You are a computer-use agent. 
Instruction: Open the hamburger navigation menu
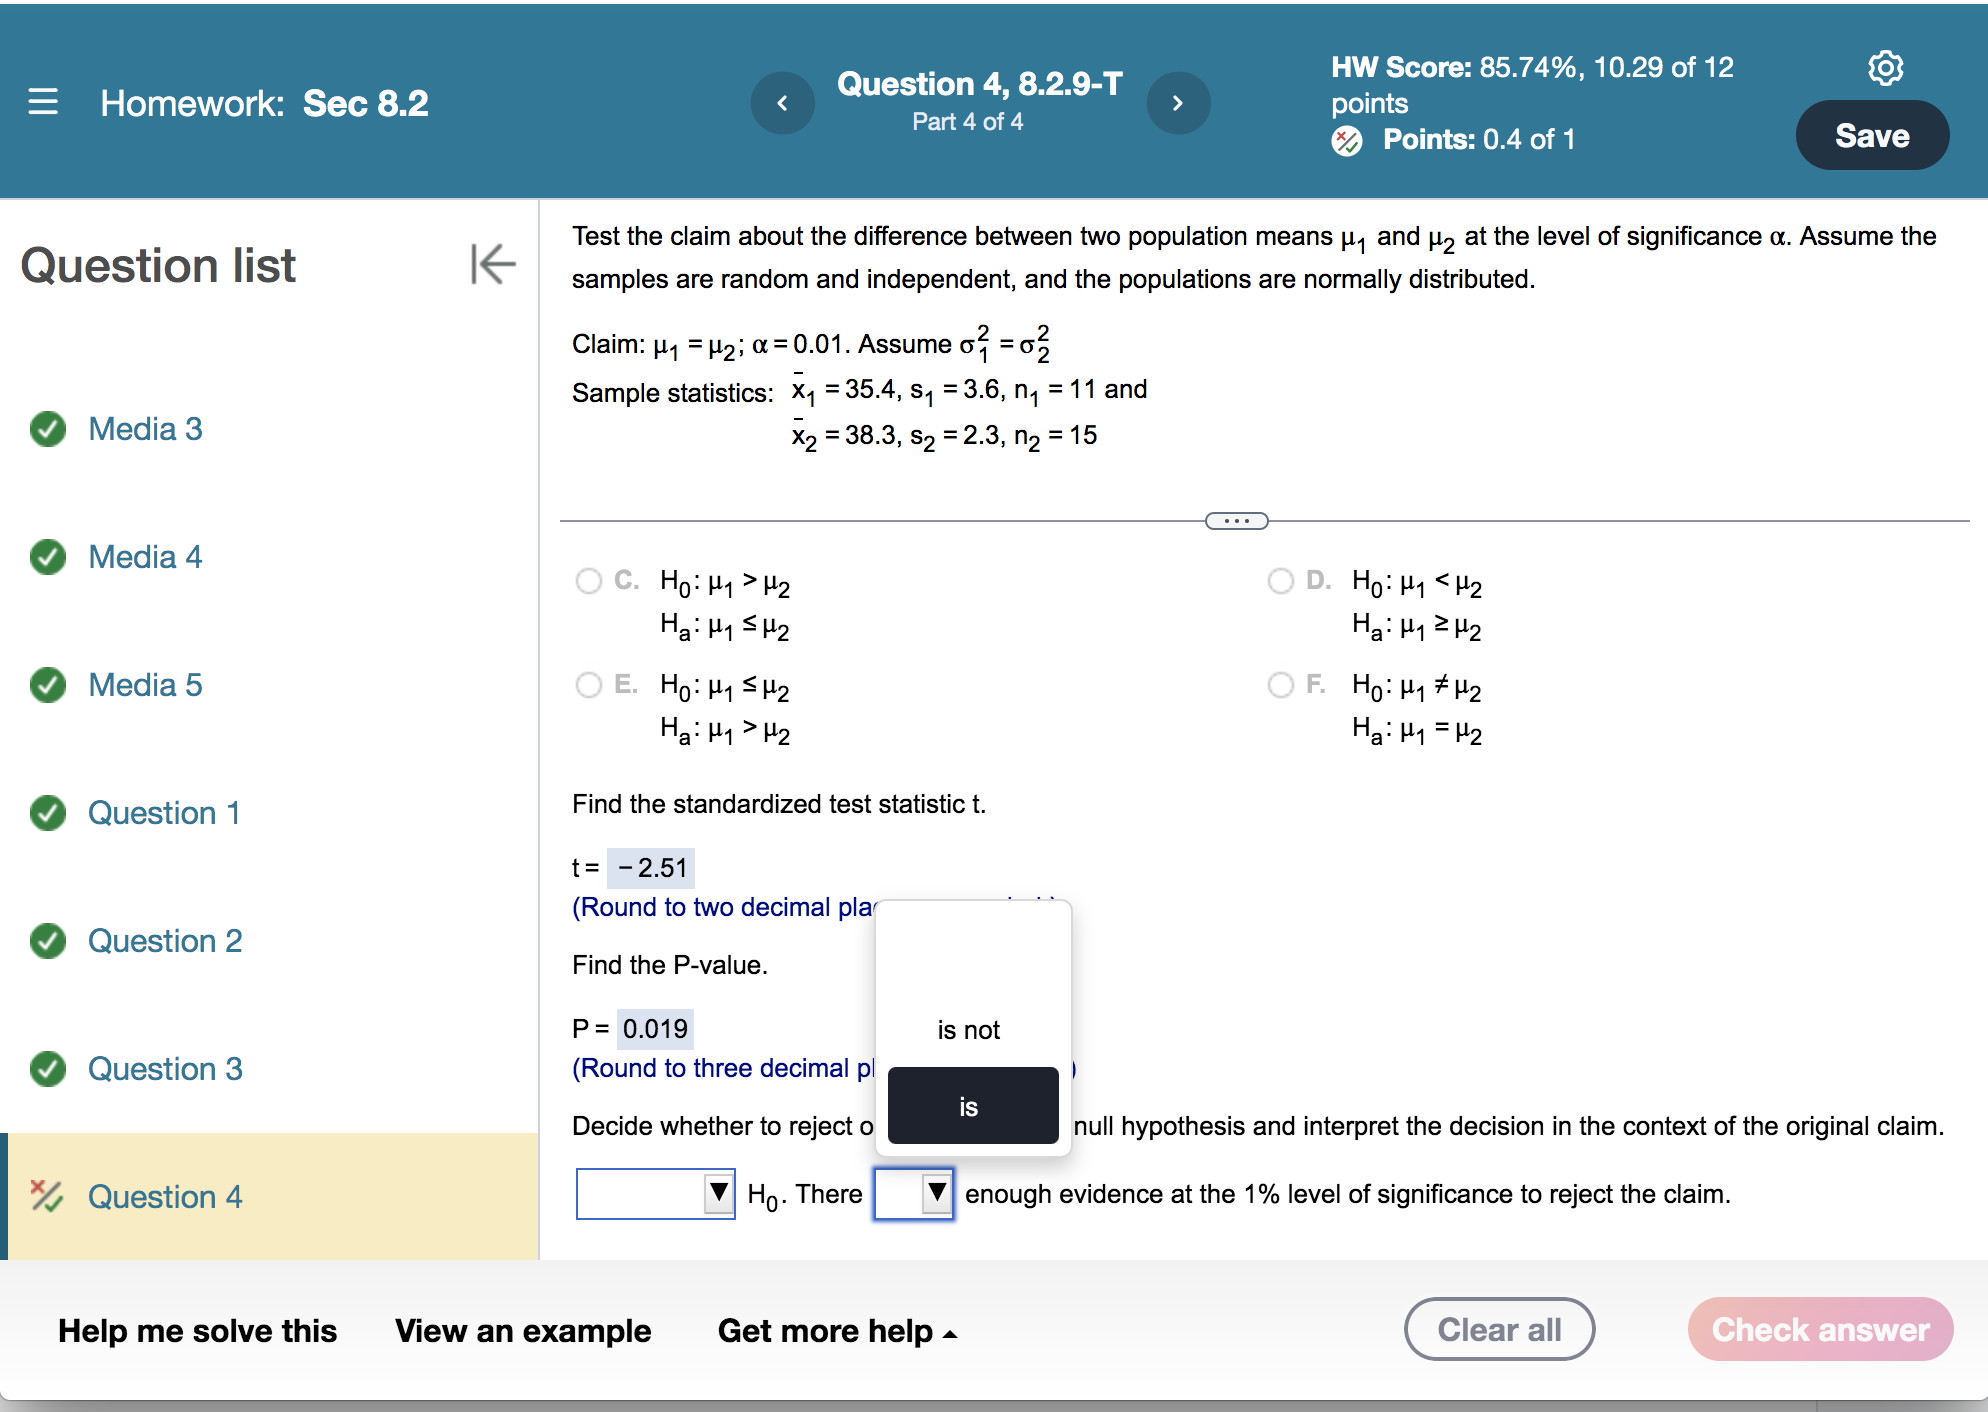pyautogui.click(x=43, y=102)
